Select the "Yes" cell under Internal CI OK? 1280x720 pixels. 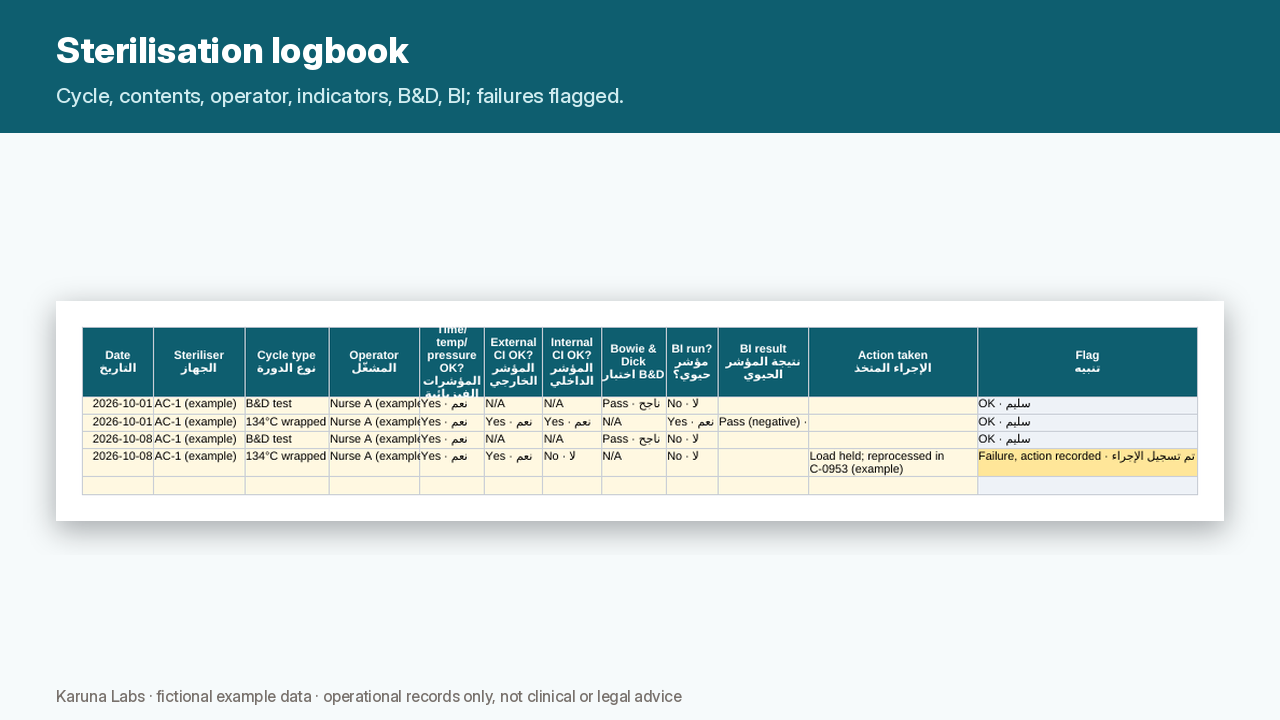pos(572,422)
